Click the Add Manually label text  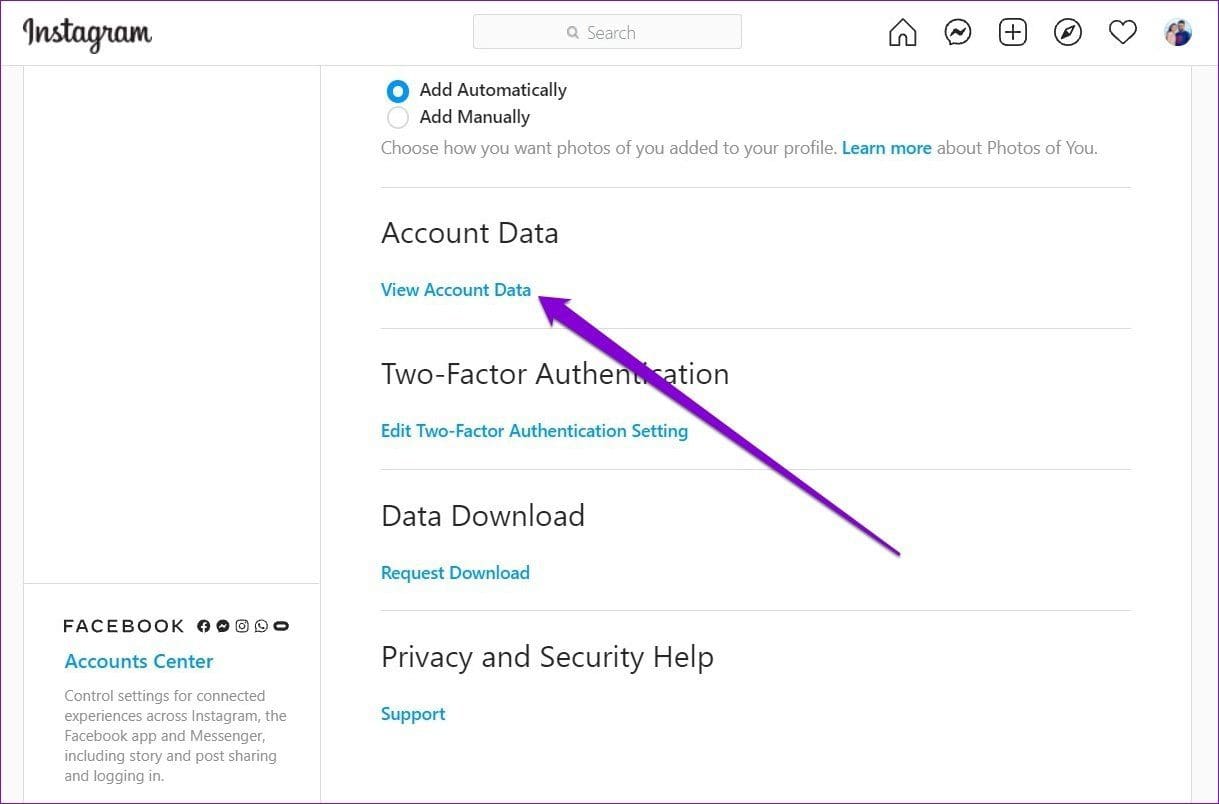point(475,117)
